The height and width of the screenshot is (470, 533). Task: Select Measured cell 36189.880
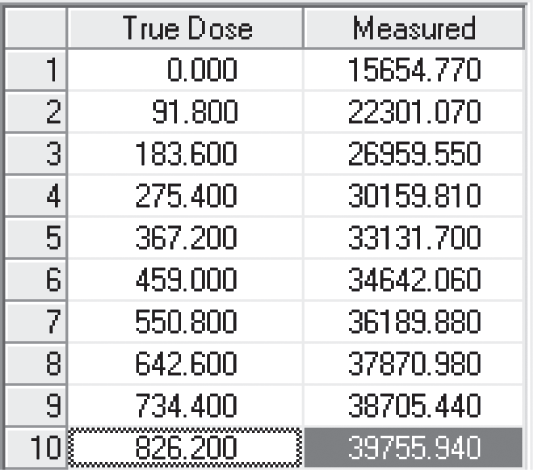coord(413,321)
